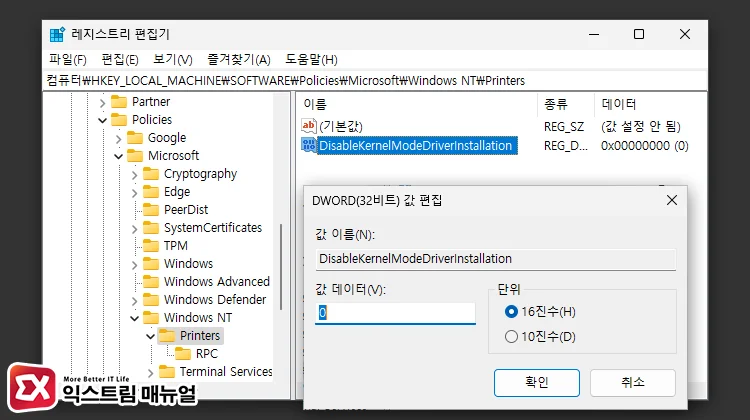Click the PeerDist folder icon

pyautogui.click(x=151, y=210)
